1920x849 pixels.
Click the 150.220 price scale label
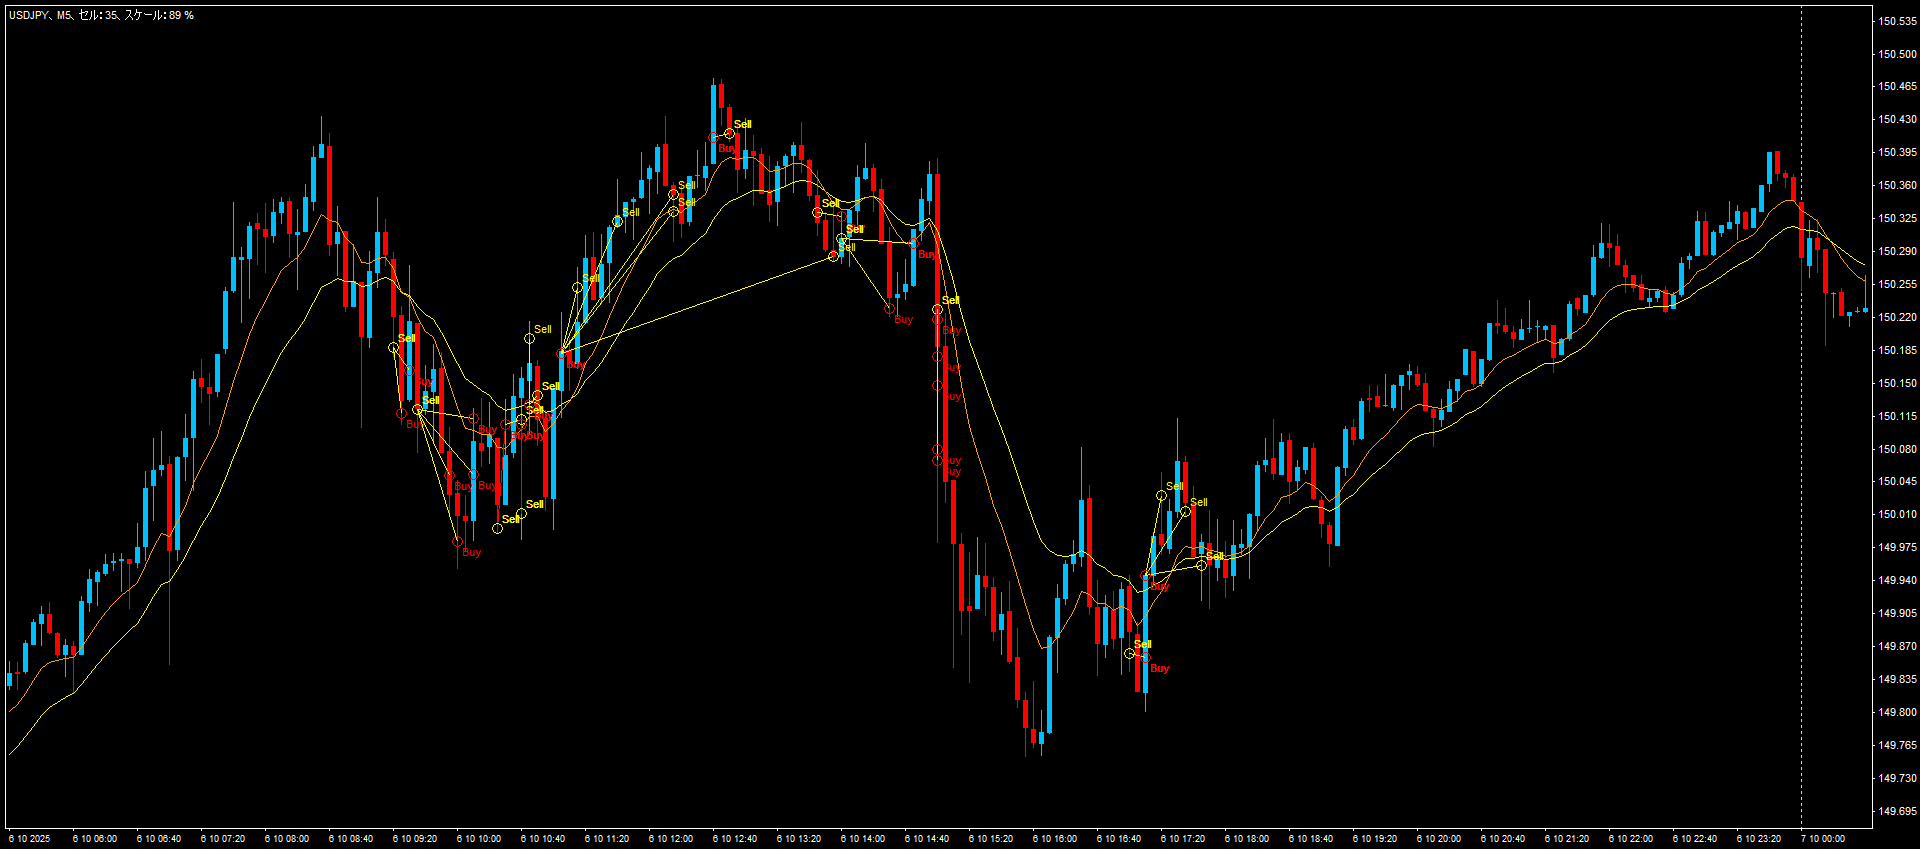pos(1897,317)
